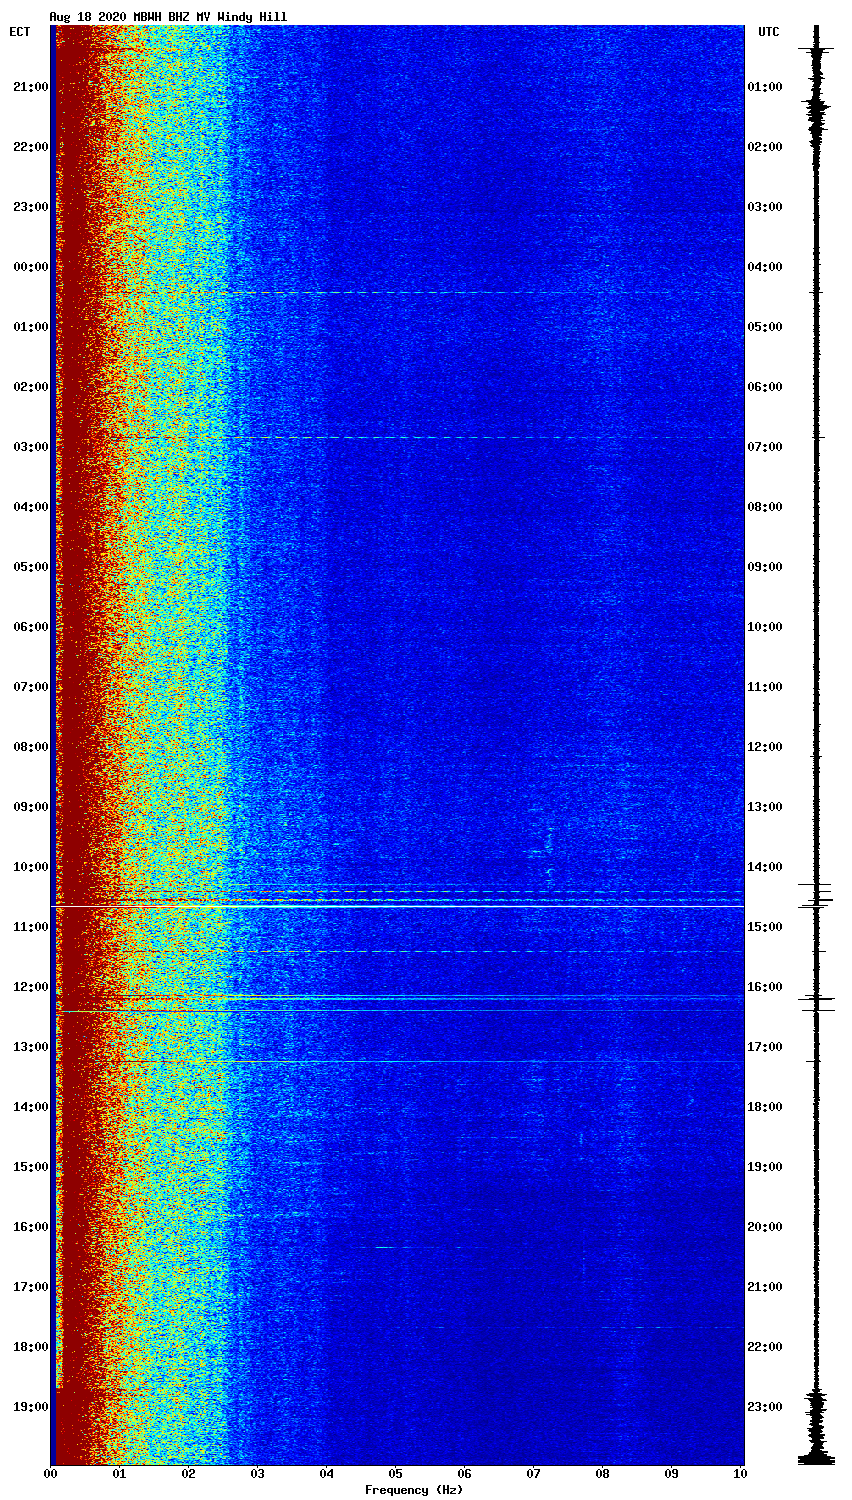Select the 11:00 ECT time label
The width and height of the screenshot is (852, 1500).
coord(31,927)
